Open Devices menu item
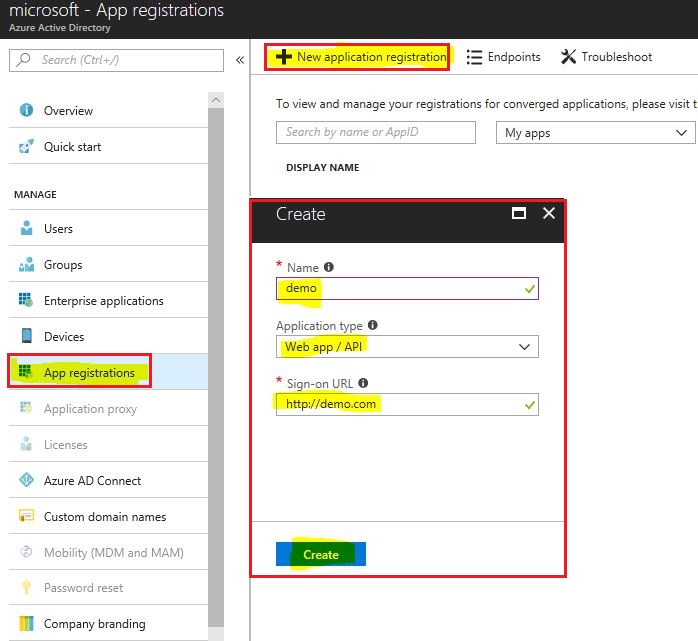Screen dimensions: 698x641 point(108,336)
